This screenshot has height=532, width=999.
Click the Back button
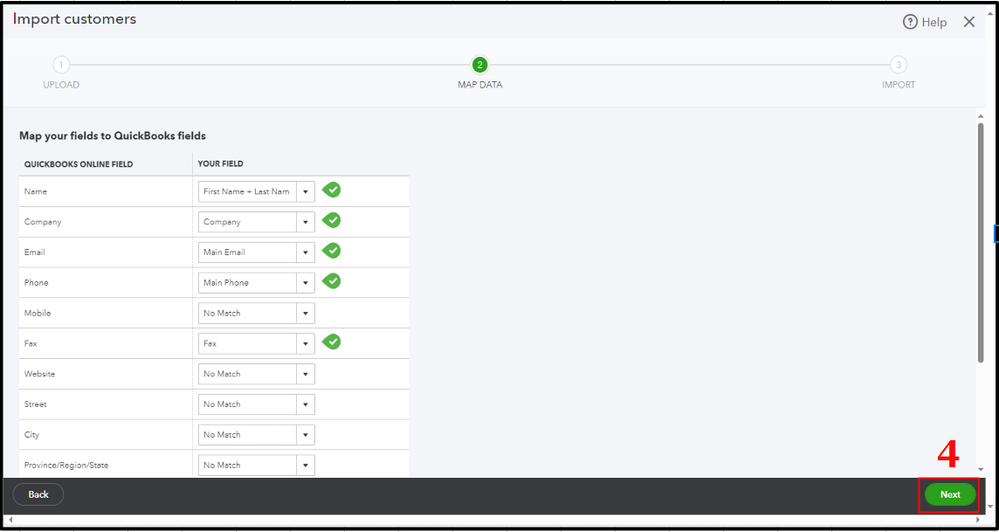click(x=38, y=494)
